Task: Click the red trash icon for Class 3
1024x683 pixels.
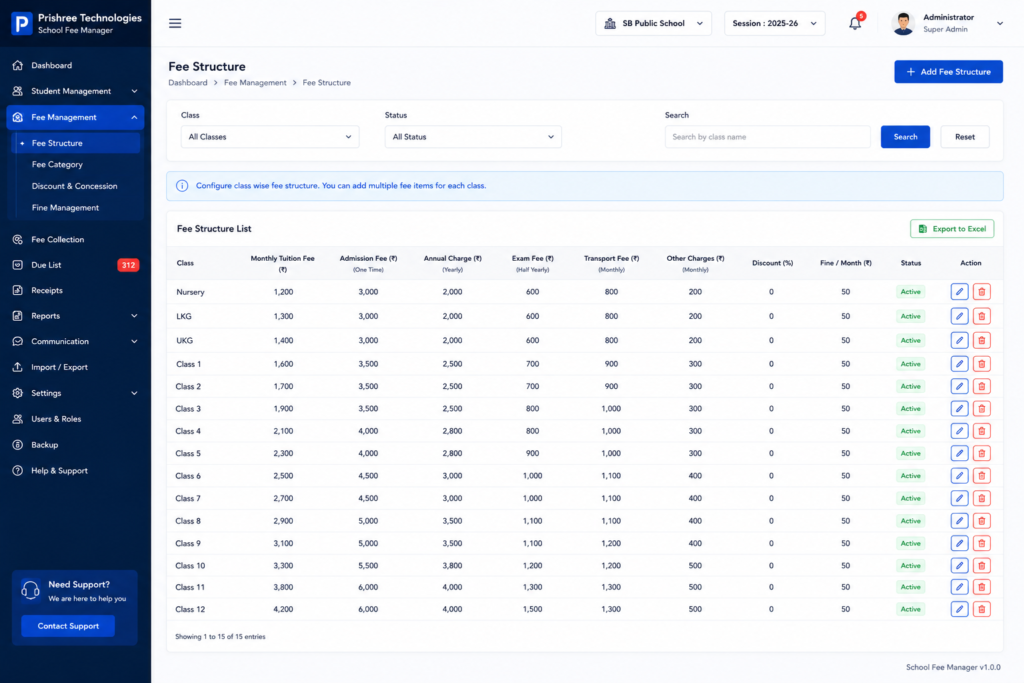Action: [x=981, y=409]
